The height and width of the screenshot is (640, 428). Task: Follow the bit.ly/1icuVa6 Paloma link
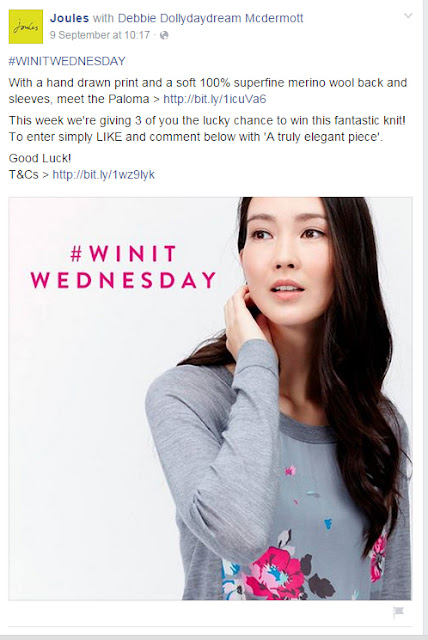click(x=215, y=99)
